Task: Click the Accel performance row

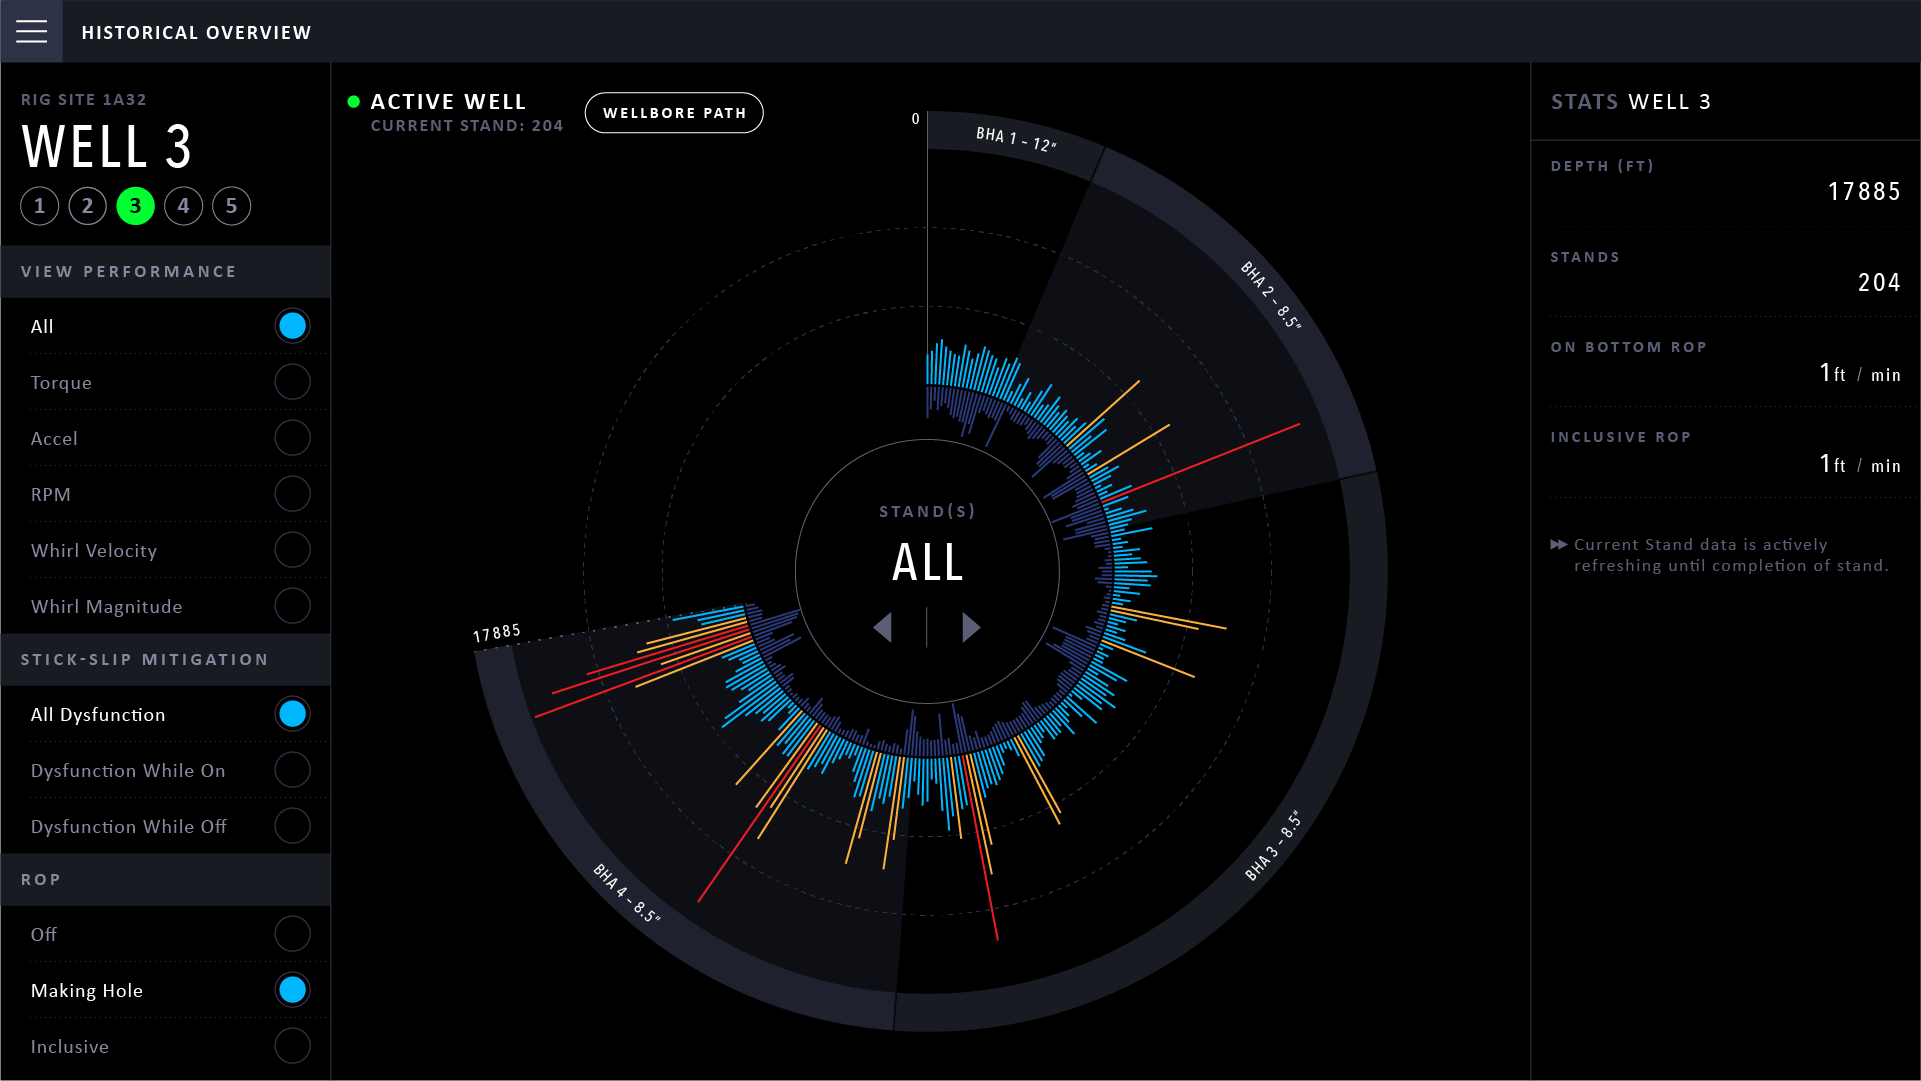Action: click(165, 438)
